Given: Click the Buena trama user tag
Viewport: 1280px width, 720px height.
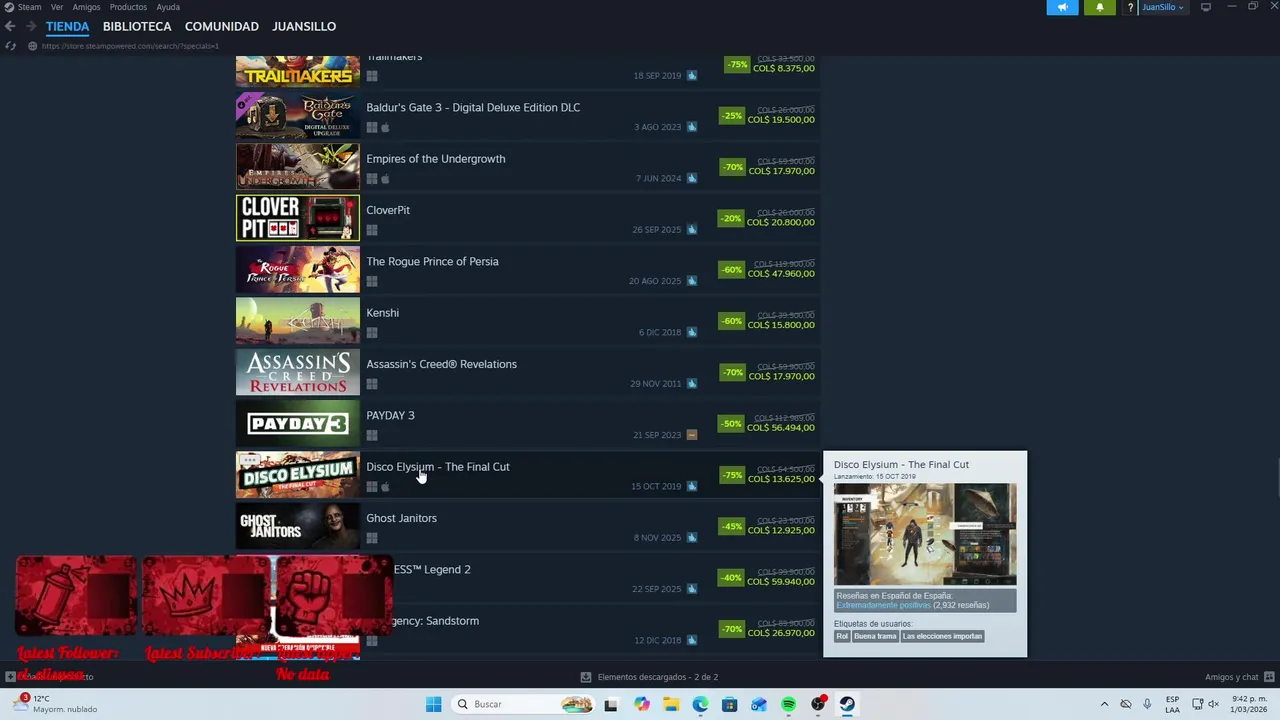Looking at the screenshot, I should click(875, 636).
